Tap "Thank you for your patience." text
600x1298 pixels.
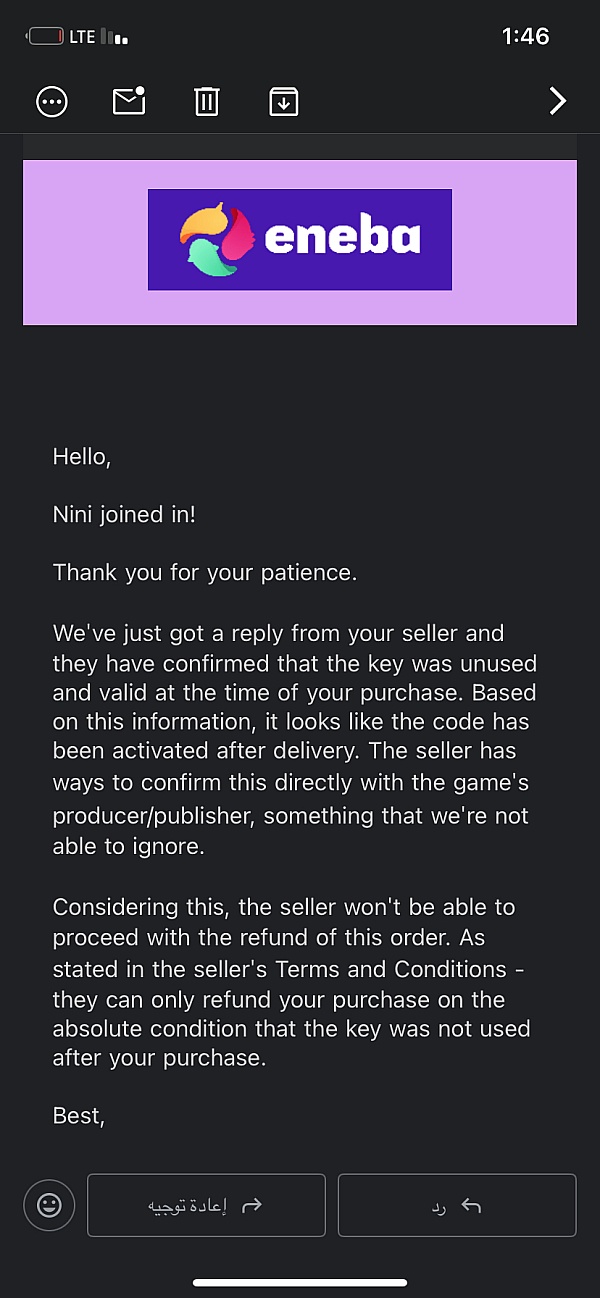(x=204, y=573)
